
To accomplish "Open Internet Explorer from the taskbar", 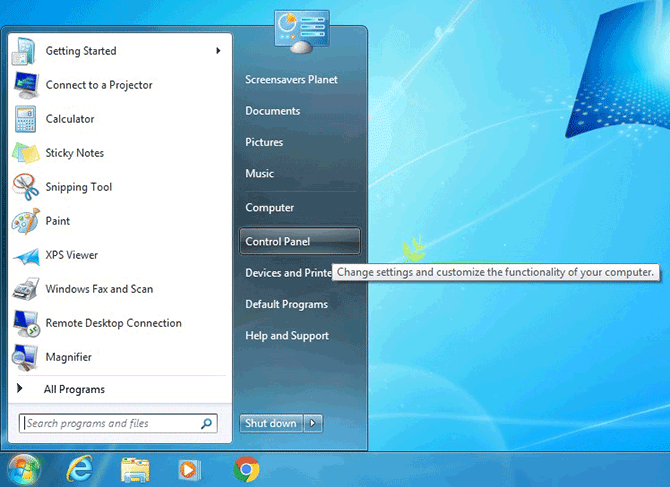I will point(79,469).
